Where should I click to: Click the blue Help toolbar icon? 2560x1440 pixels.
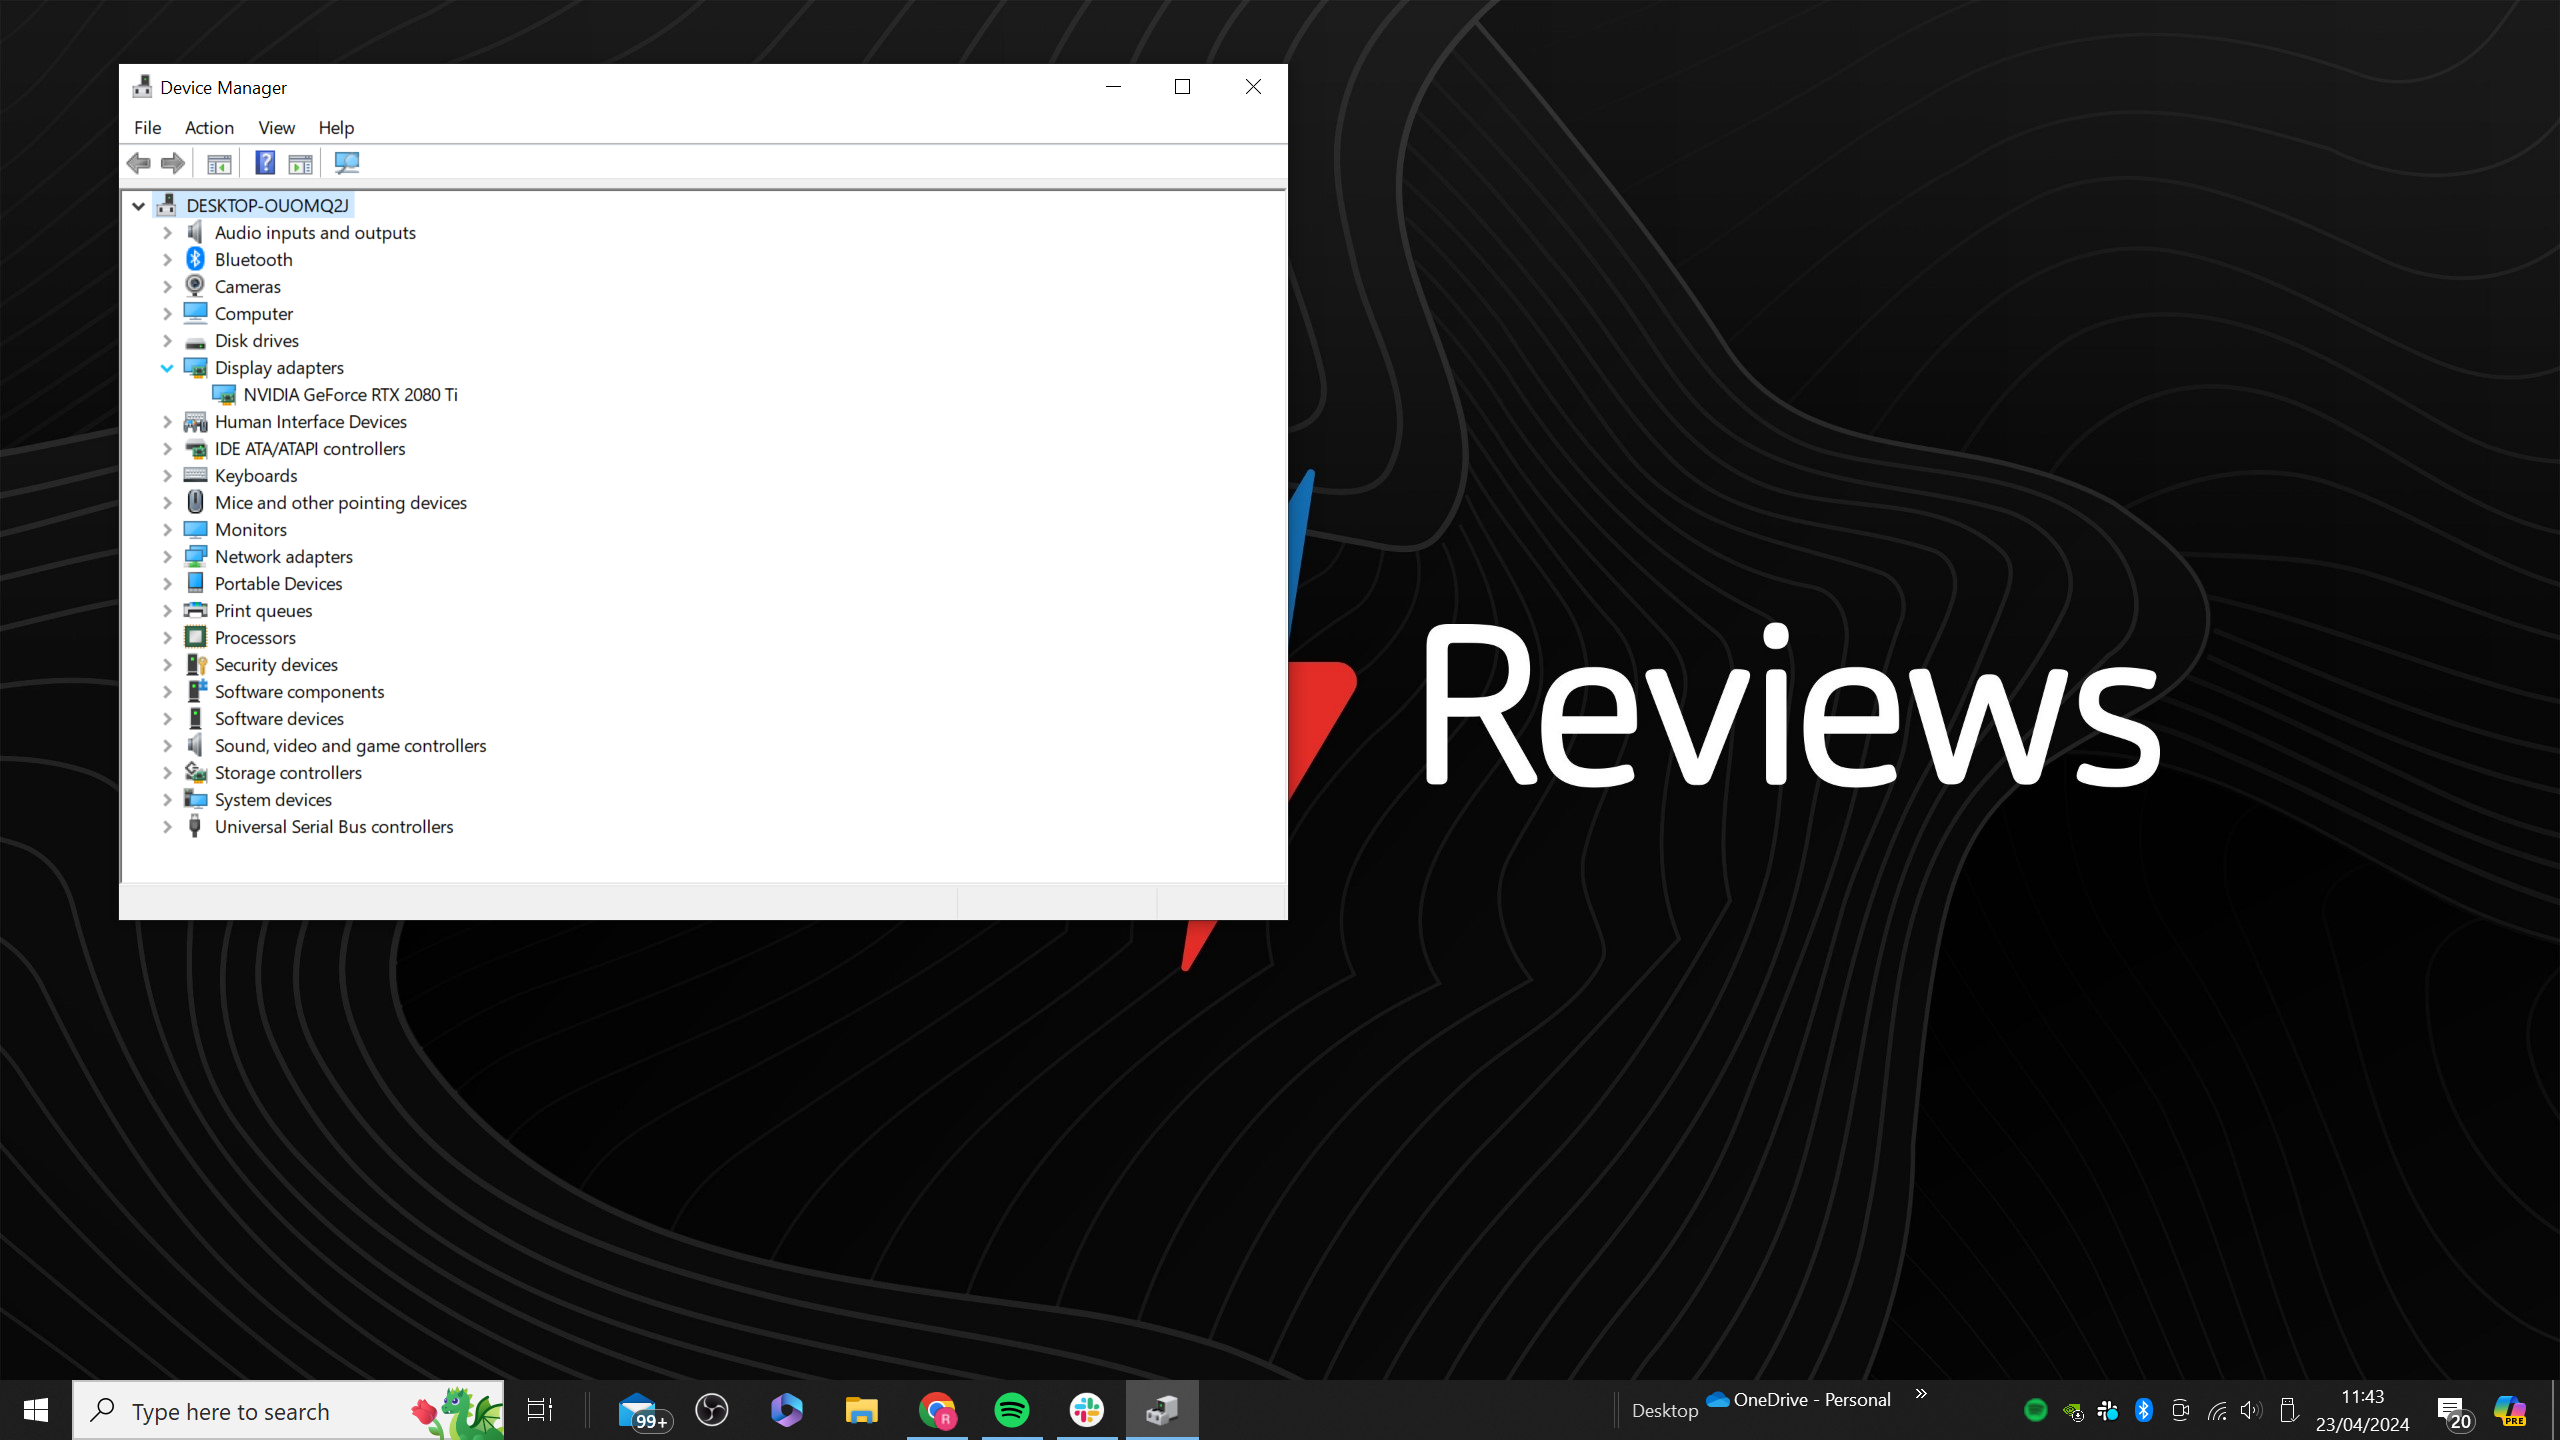(265, 163)
